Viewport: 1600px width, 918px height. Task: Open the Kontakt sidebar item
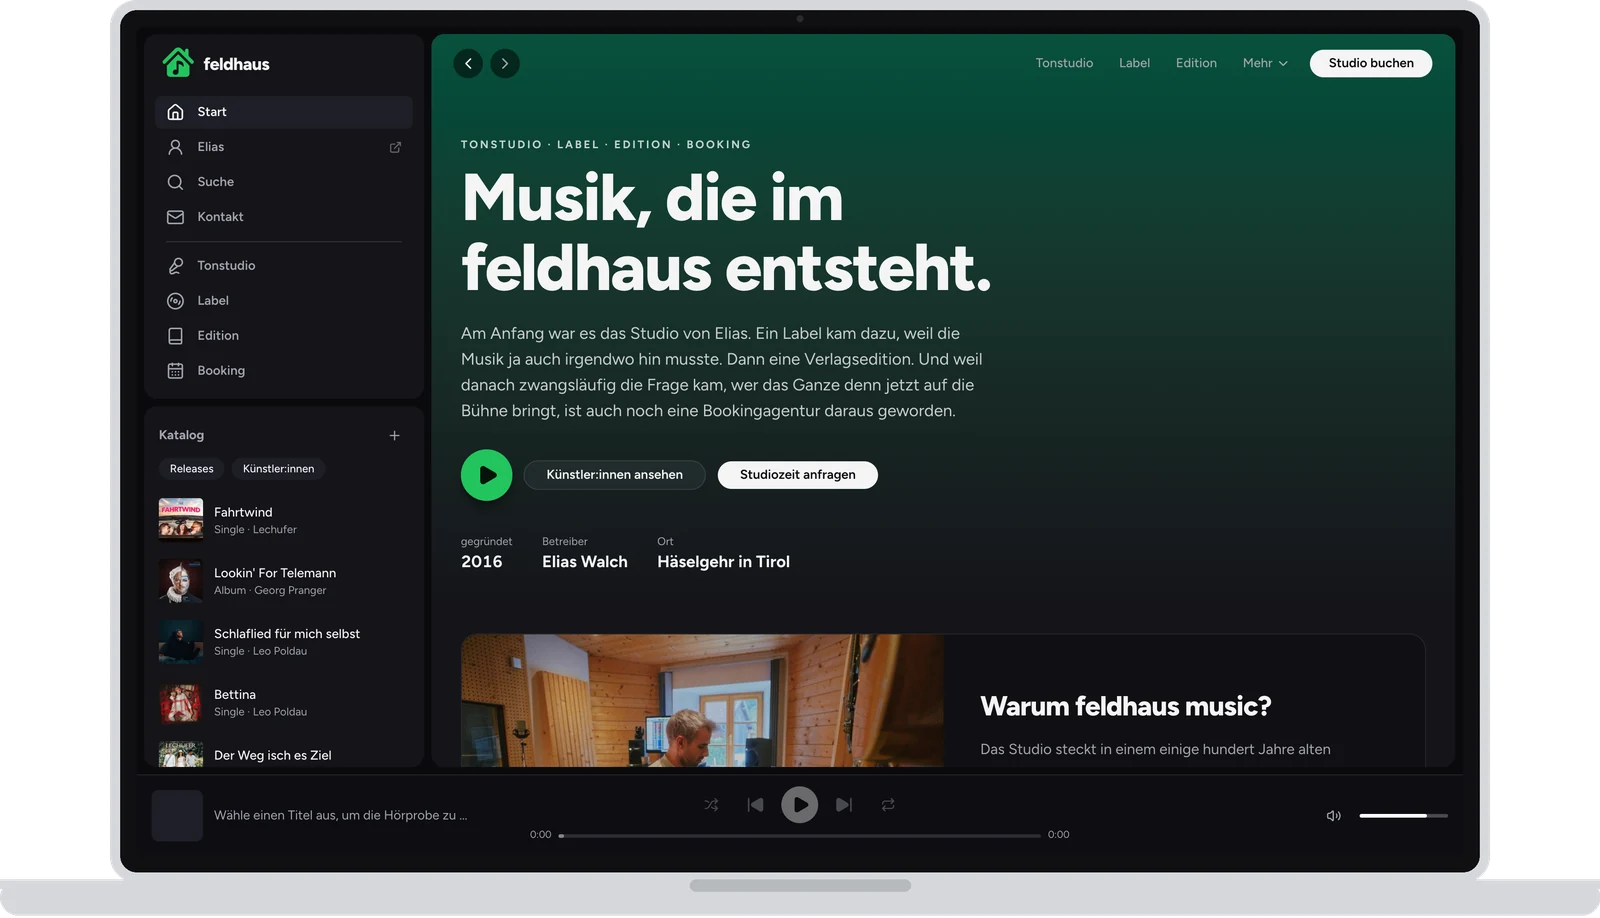pyautogui.click(x=284, y=217)
